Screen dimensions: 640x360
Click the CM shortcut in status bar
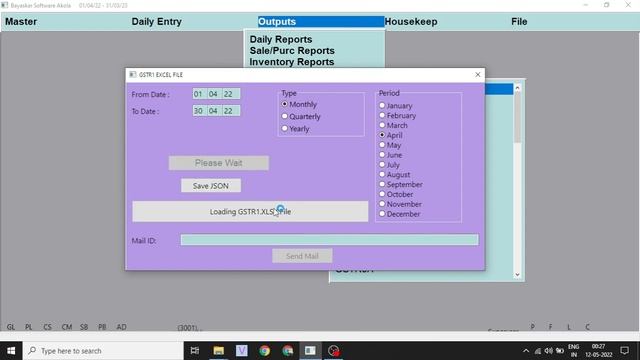coord(67,327)
